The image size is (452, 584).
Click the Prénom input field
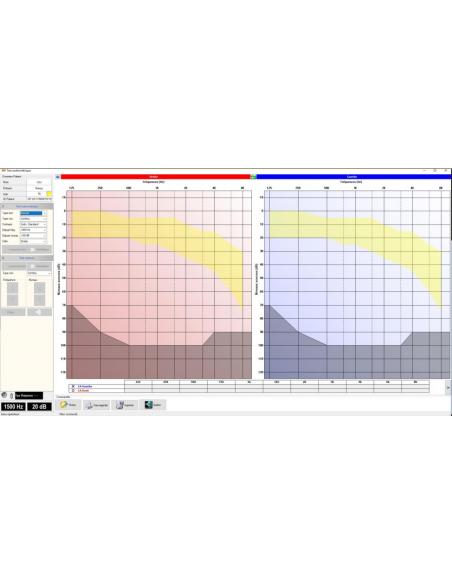39,188
